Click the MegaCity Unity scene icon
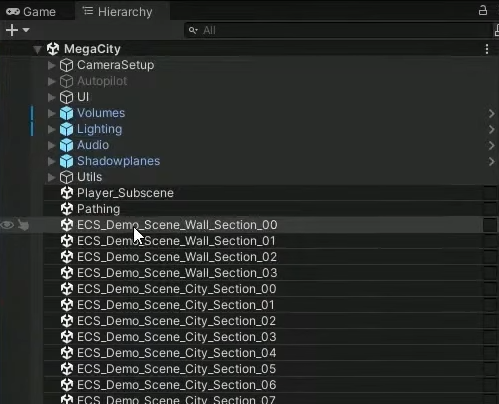The width and height of the screenshot is (499, 404). tap(53, 49)
